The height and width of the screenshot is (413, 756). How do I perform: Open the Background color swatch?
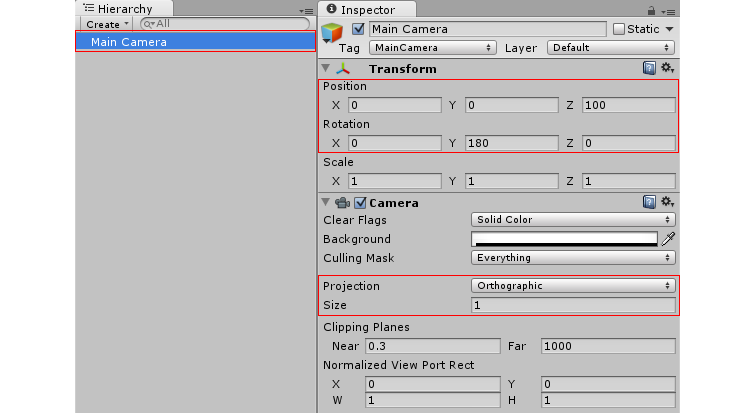(564, 239)
